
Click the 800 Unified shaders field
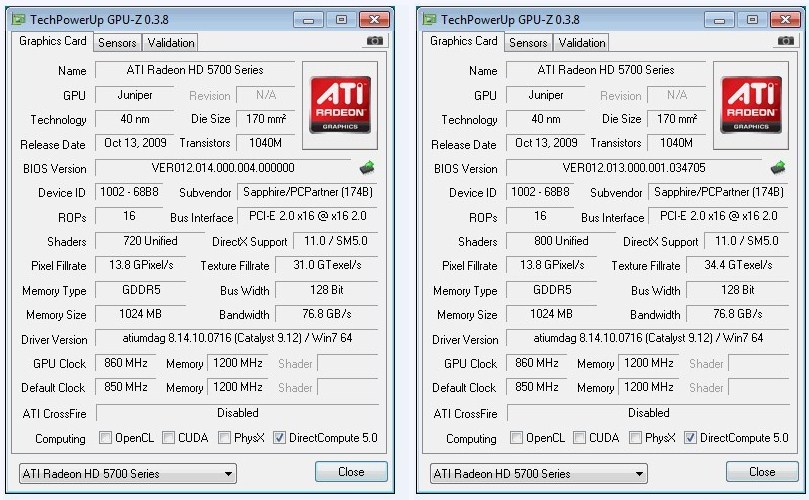pos(561,241)
